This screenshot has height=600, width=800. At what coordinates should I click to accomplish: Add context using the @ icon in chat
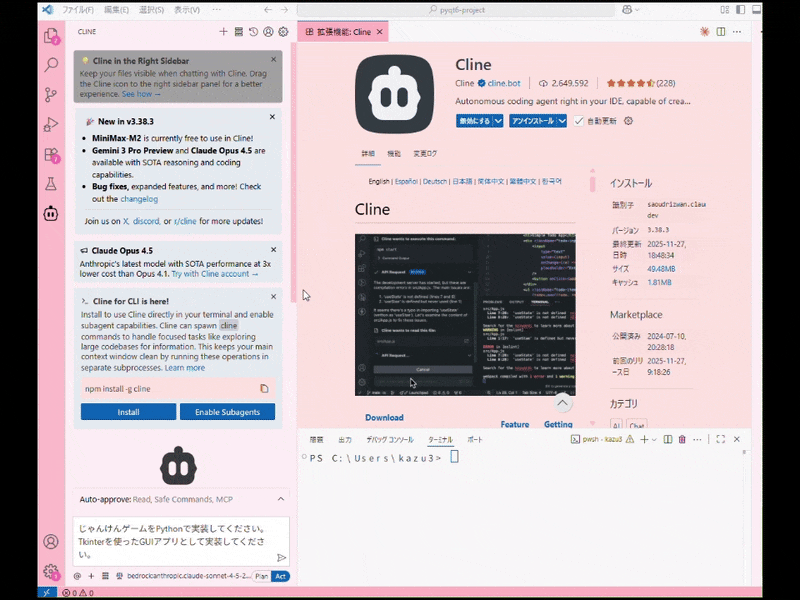[x=77, y=576]
